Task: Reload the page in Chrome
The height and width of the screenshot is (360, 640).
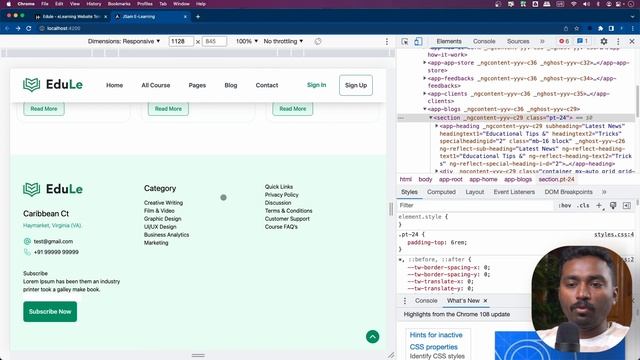Action: tap(29, 28)
